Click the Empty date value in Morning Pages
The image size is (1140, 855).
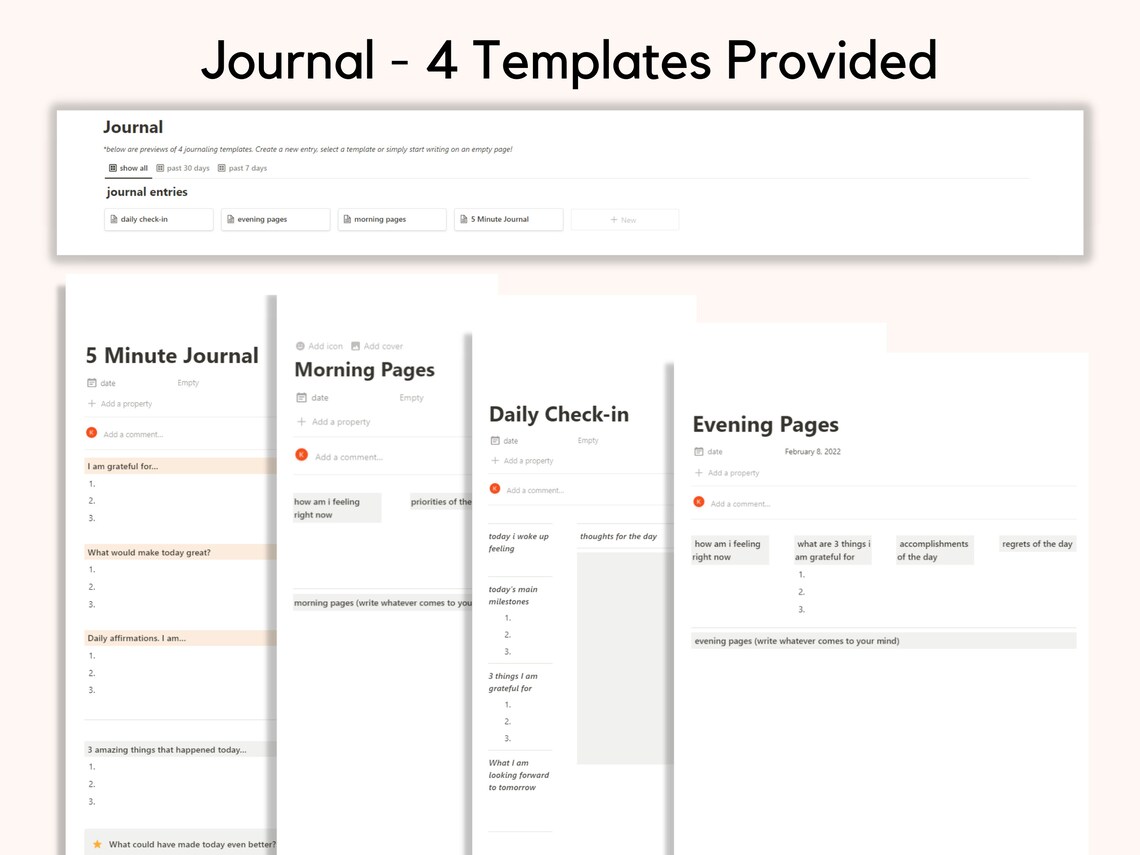(x=410, y=397)
